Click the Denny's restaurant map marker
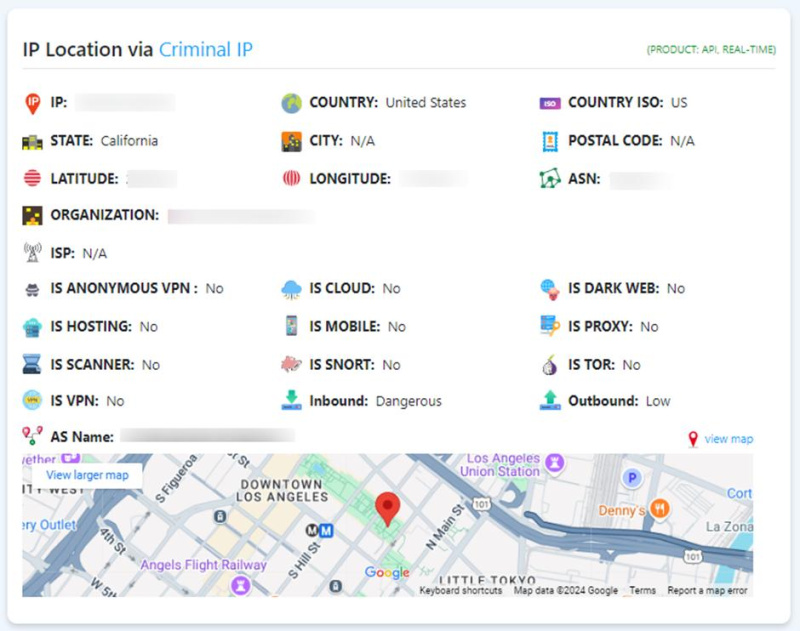Viewport: 800px width, 631px height. (660, 508)
